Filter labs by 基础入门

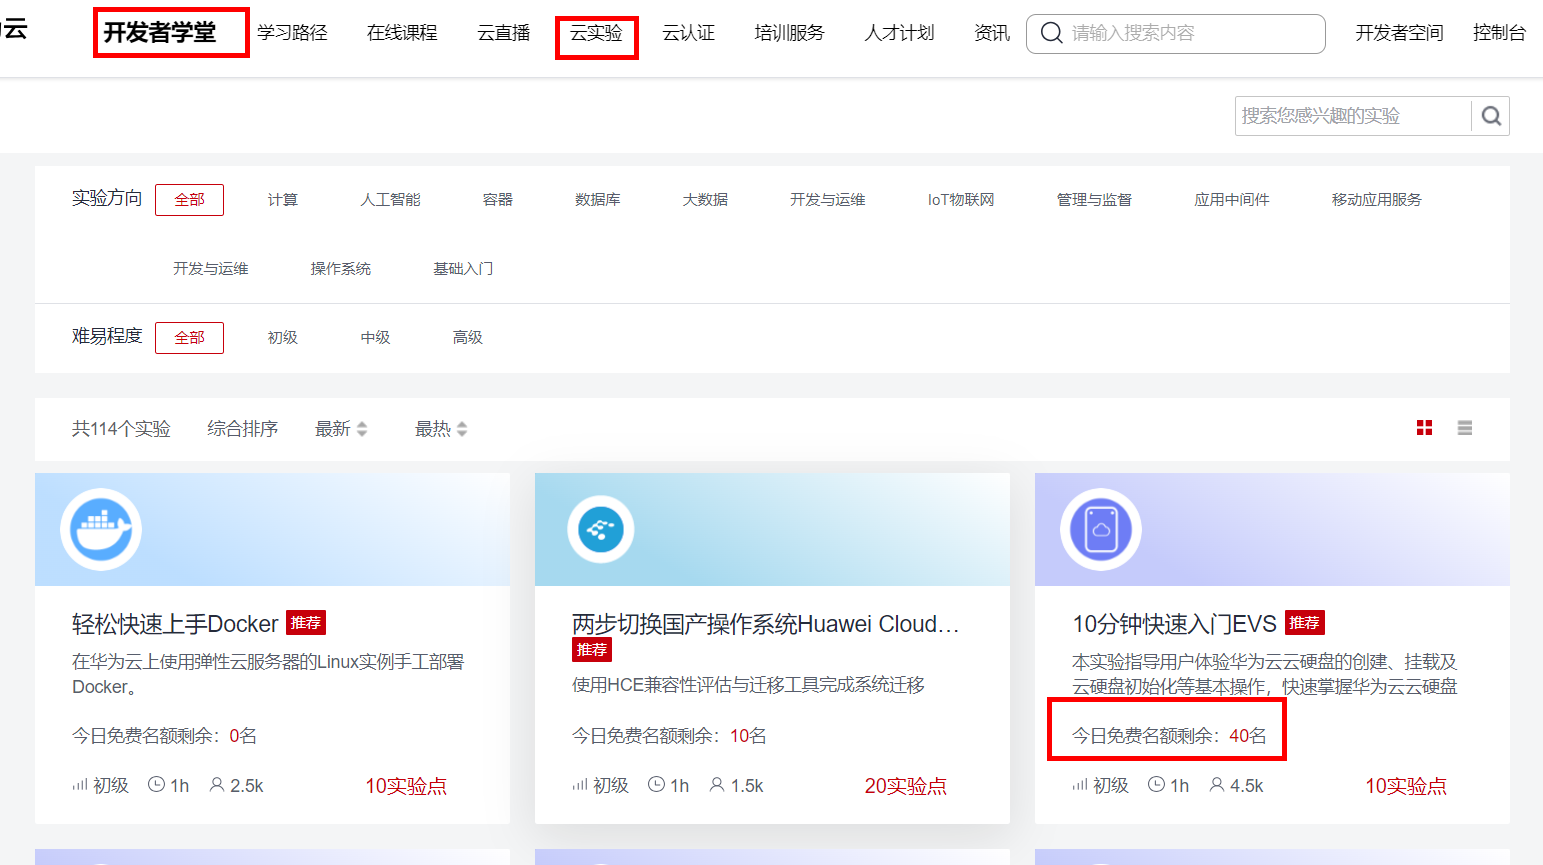[463, 269]
